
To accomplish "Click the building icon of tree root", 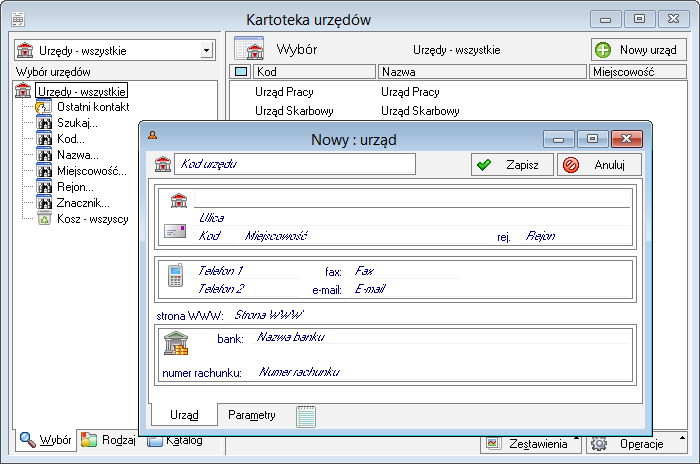I will coord(23,91).
